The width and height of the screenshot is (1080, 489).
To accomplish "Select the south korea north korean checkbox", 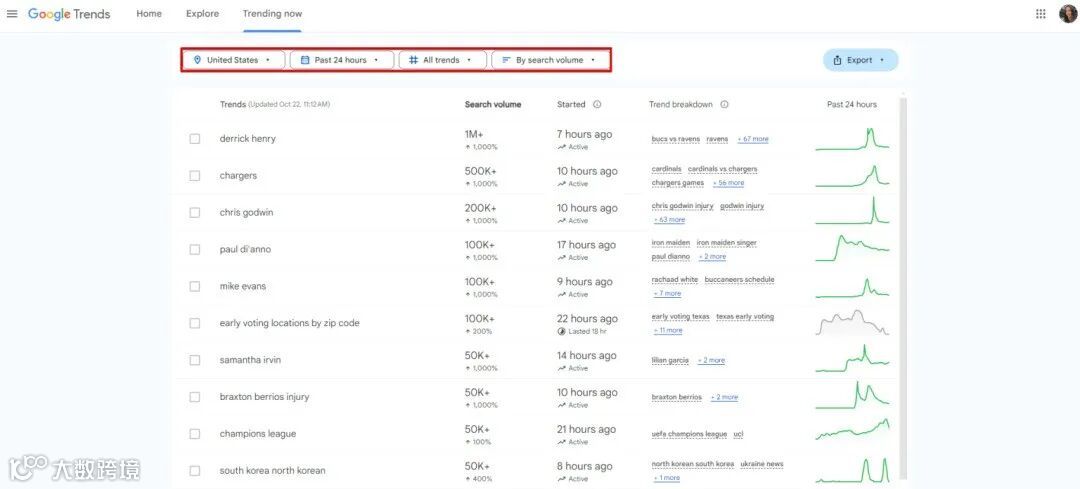I will (x=195, y=470).
